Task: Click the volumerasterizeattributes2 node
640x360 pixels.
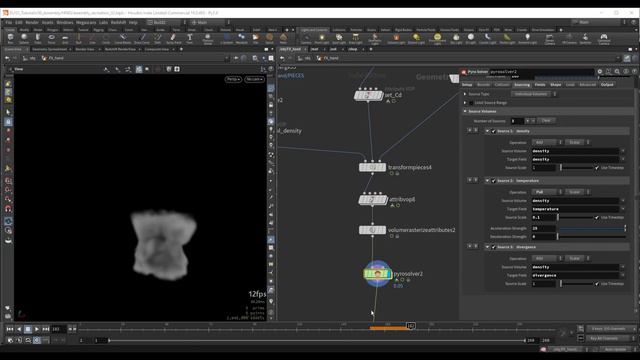Action: [x=372, y=230]
